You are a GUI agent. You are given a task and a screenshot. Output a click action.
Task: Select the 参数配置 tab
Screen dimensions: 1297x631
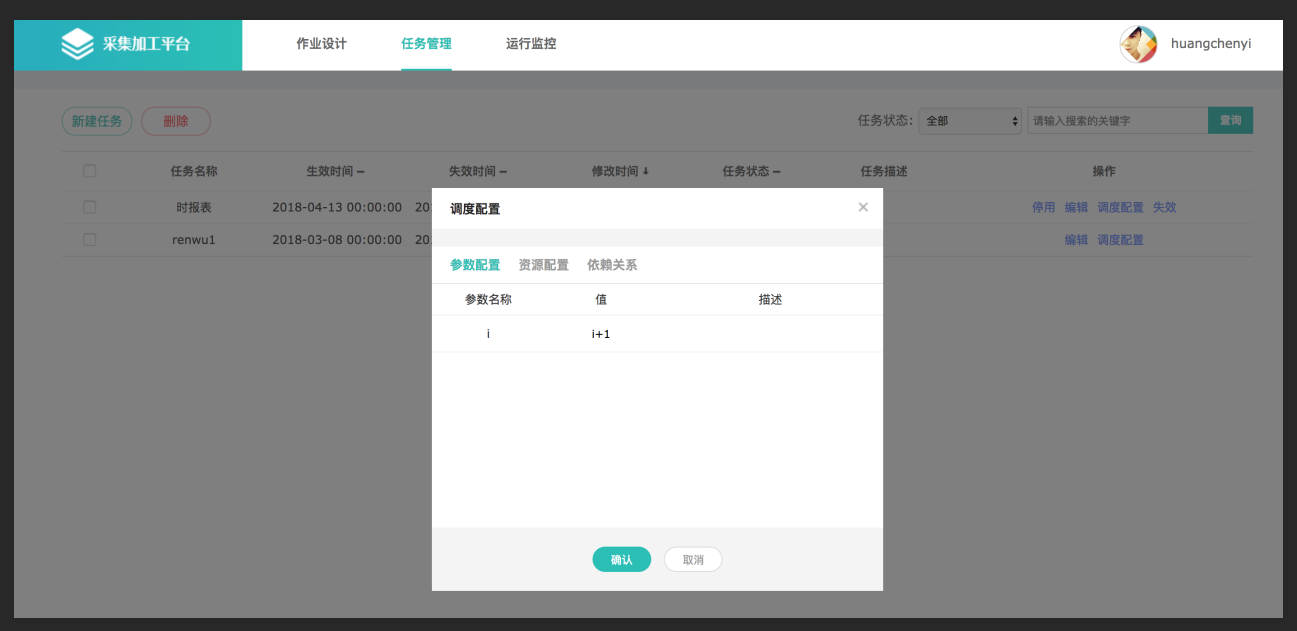pyautogui.click(x=475, y=265)
